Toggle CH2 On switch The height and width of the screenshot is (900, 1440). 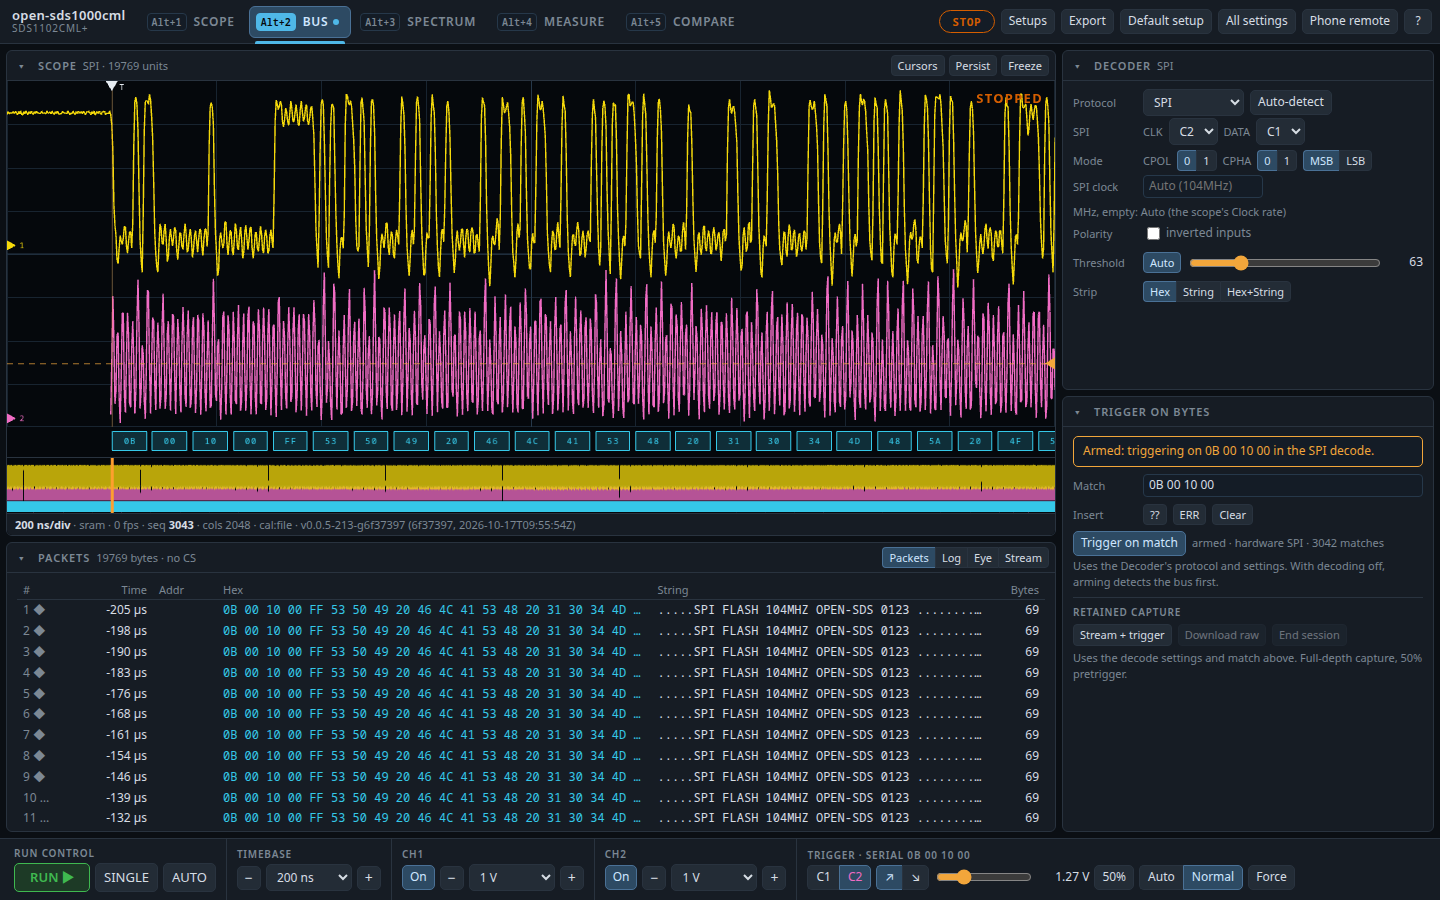point(621,877)
